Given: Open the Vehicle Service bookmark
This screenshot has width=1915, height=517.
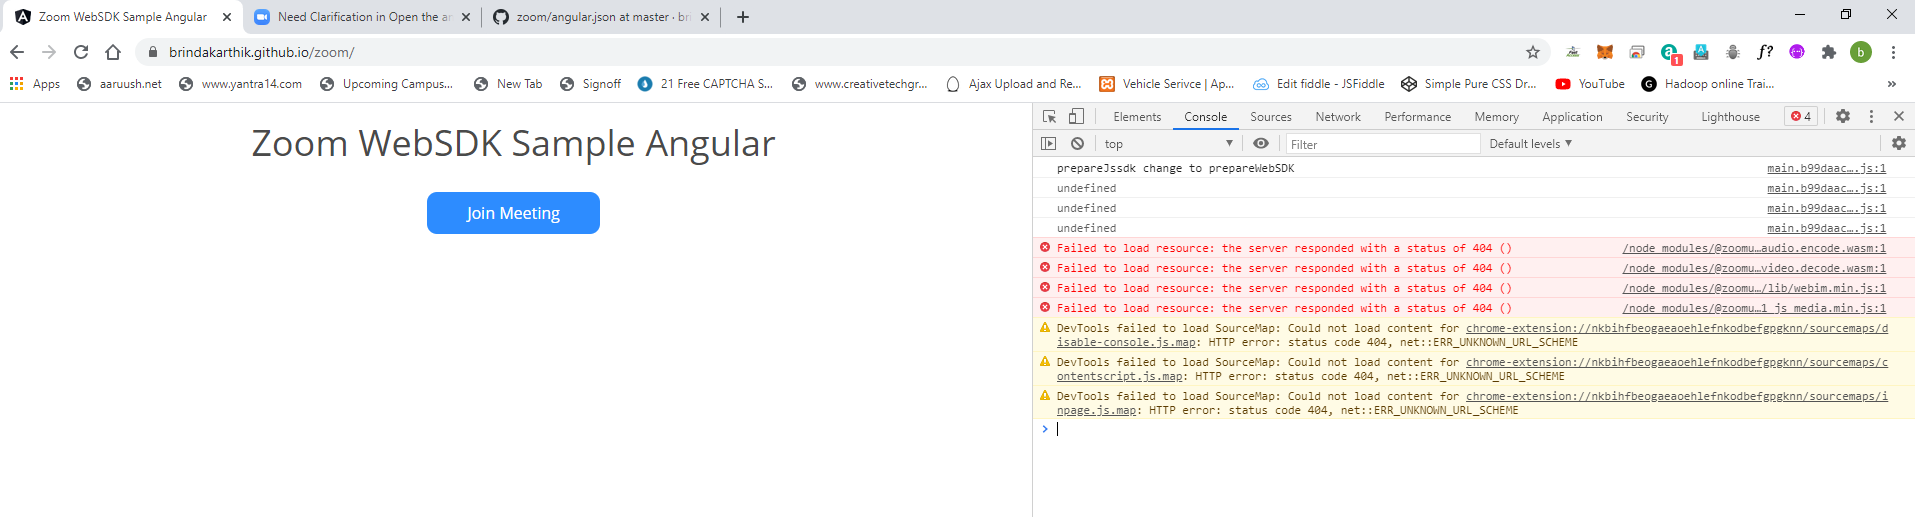Looking at the screenshot, I should coord(1167,84).
